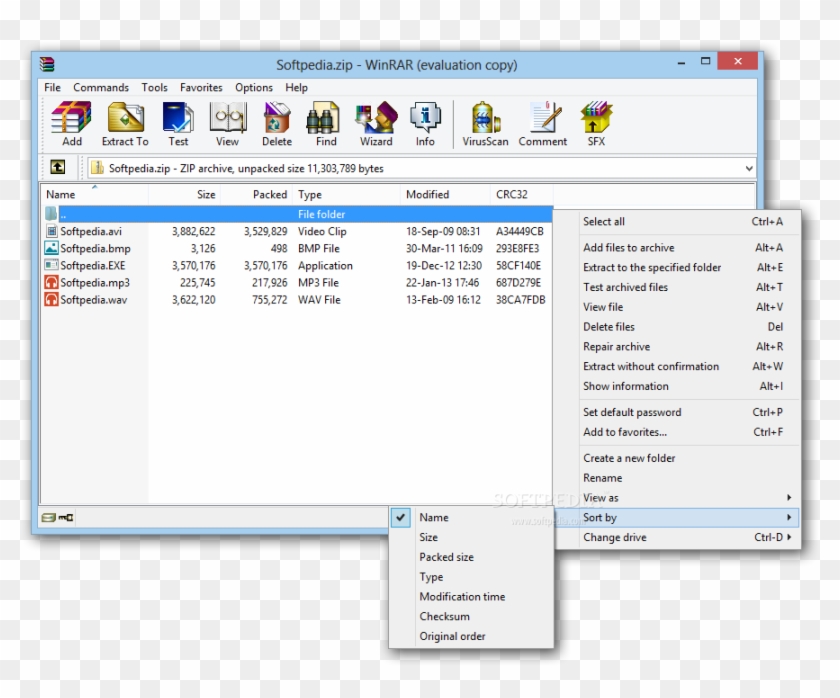This screenshot has height=698, width=840.
Task: Run the Test archive tool
Action: click(178, 124)
